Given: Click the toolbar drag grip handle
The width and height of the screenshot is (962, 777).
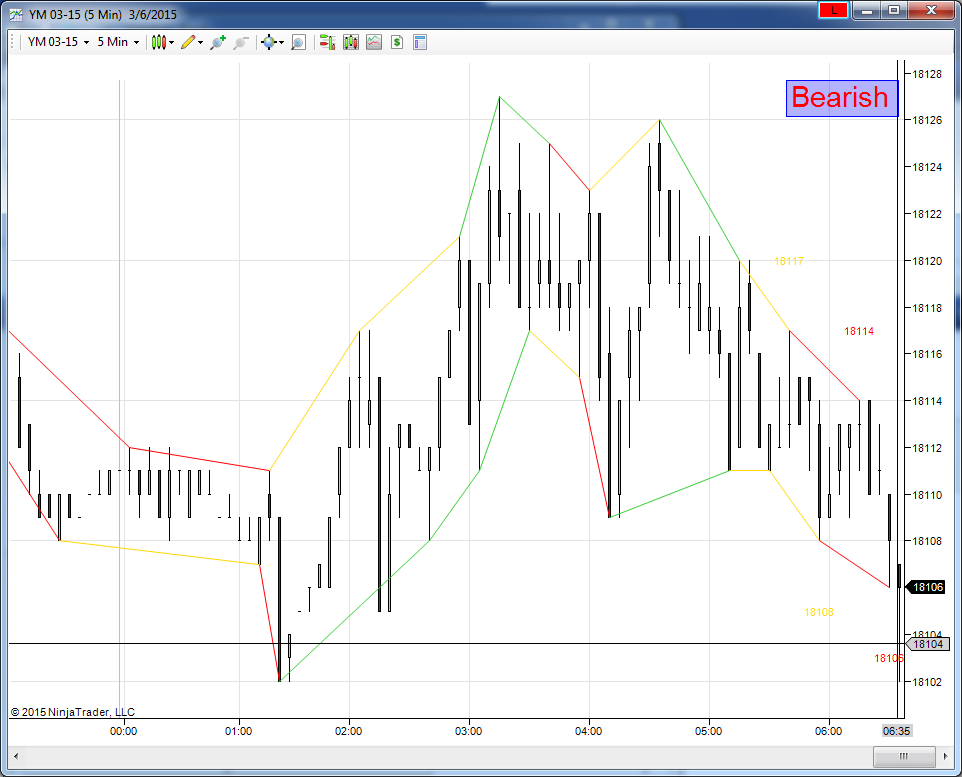Looking at the screenshot, I should [x=13, y=42].
